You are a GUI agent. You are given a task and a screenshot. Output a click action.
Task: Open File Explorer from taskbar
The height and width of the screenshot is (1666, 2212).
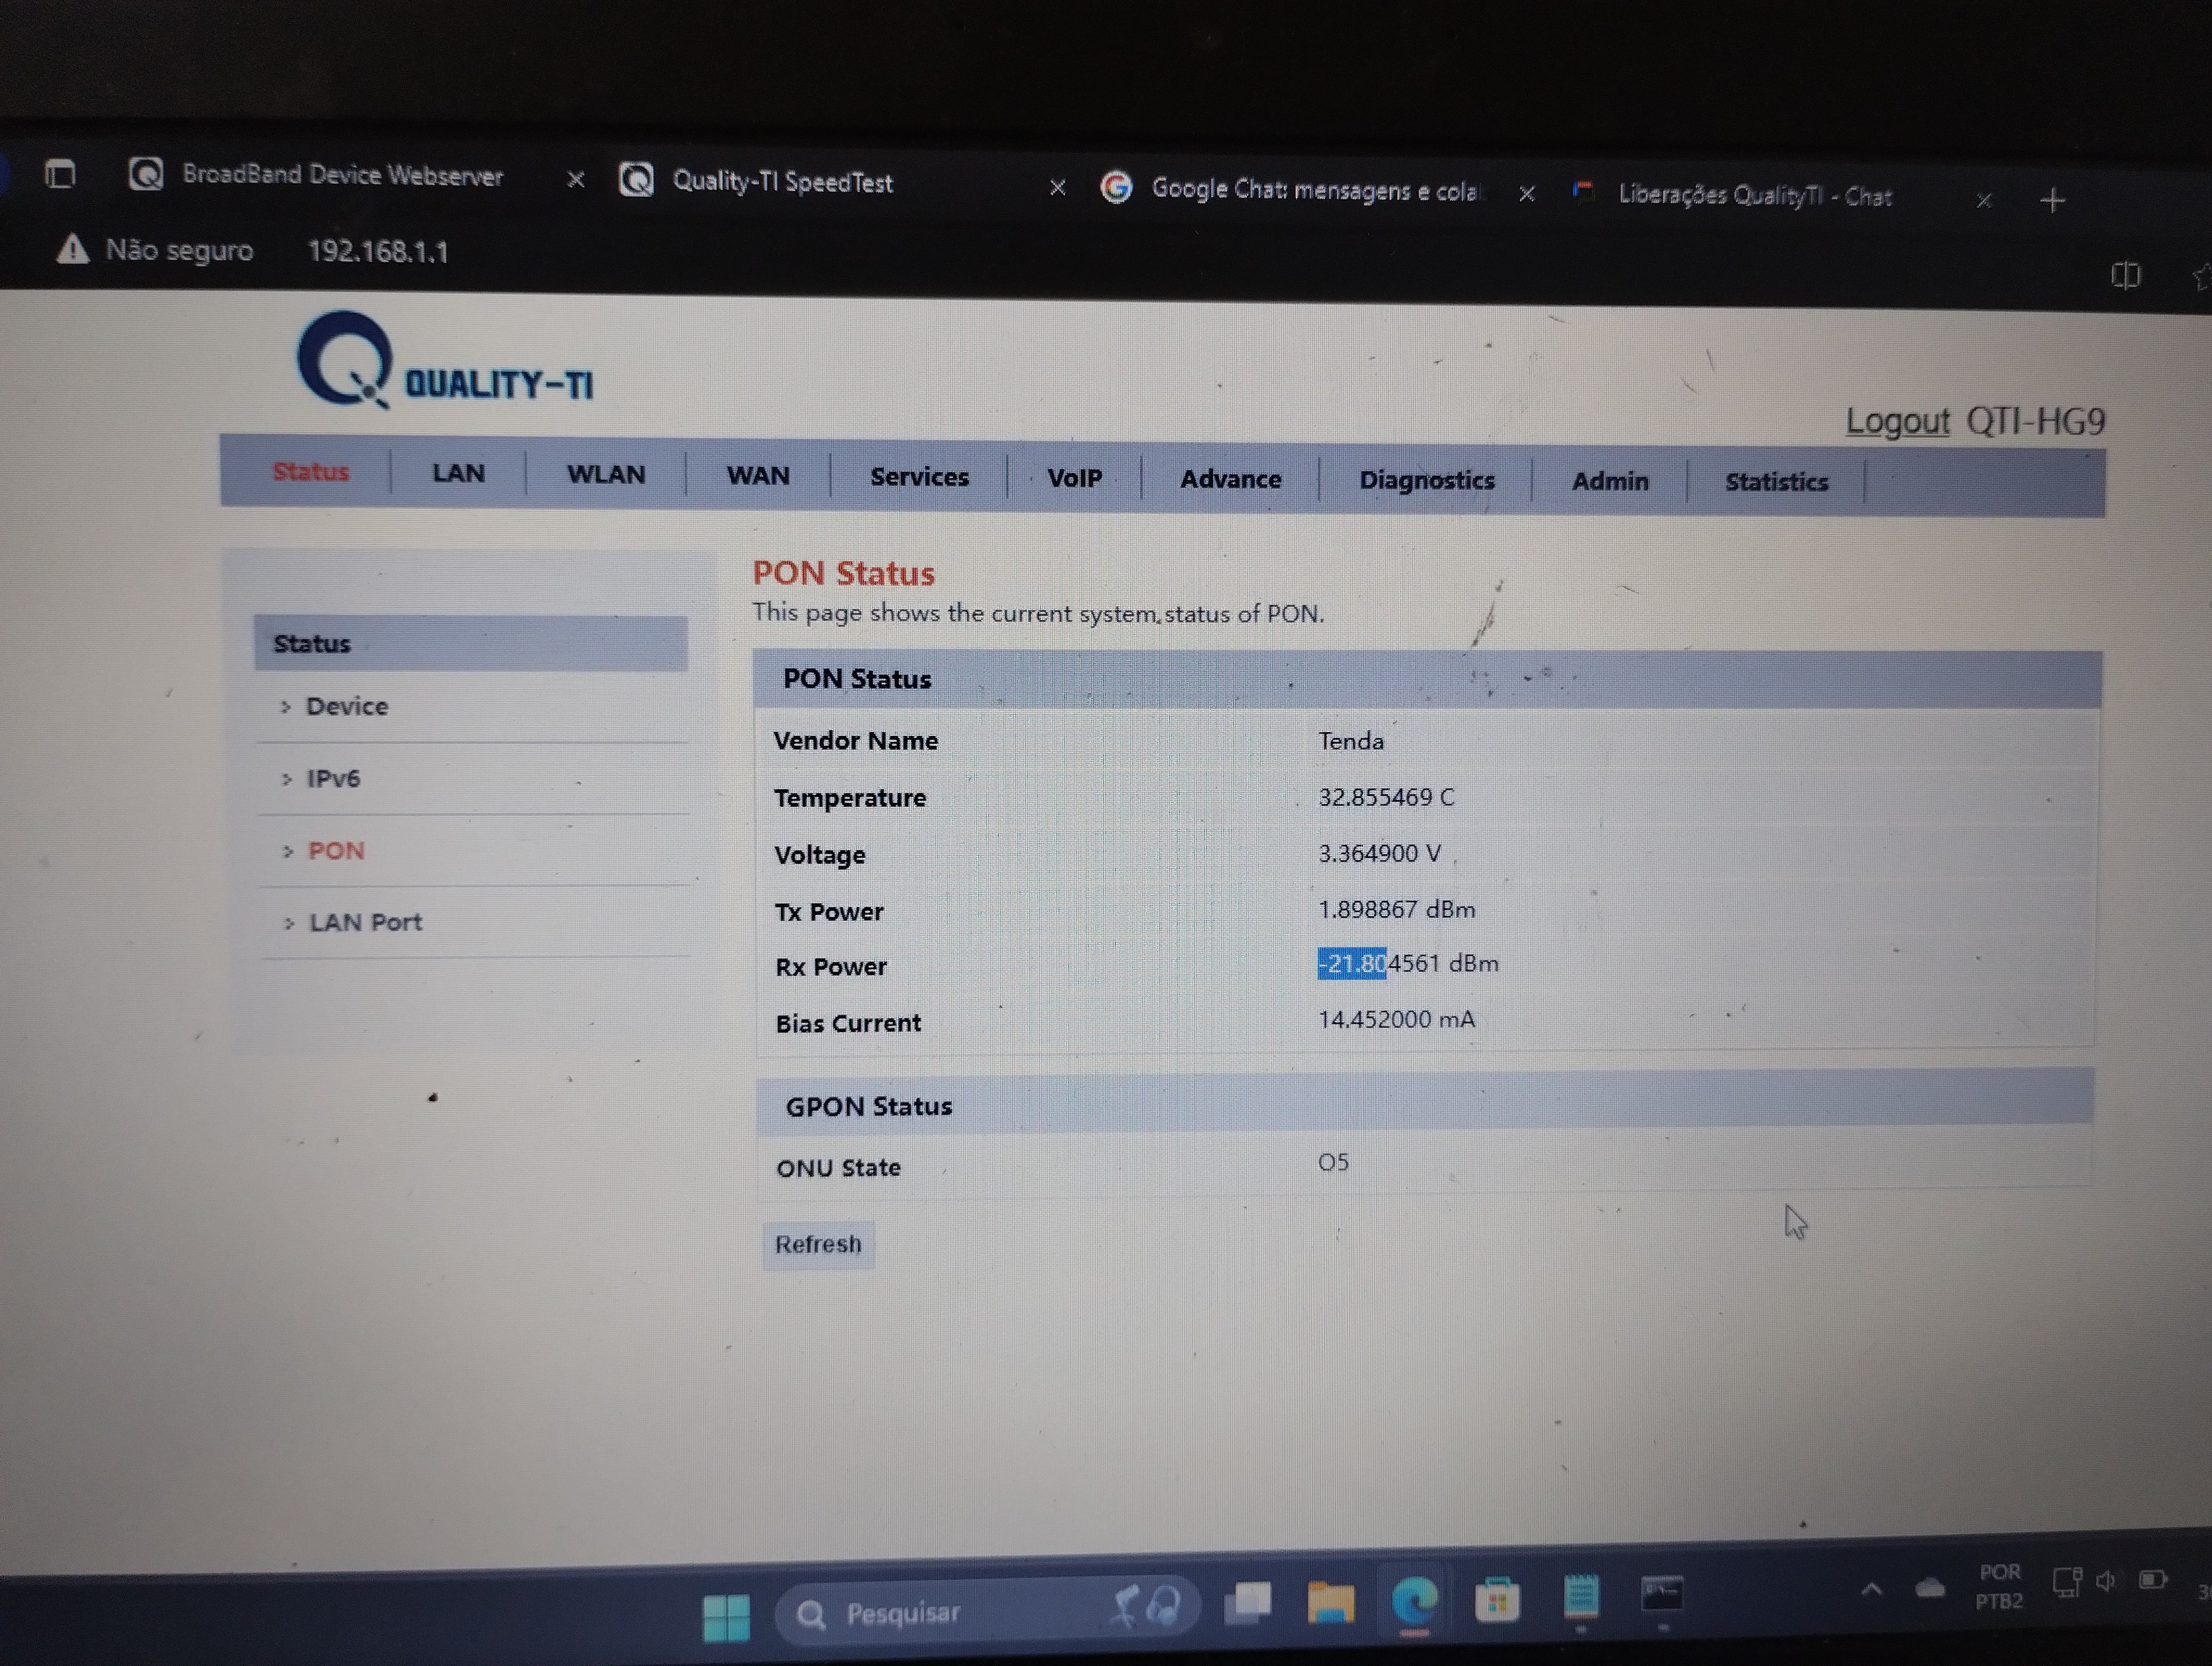point(1330,1602)
